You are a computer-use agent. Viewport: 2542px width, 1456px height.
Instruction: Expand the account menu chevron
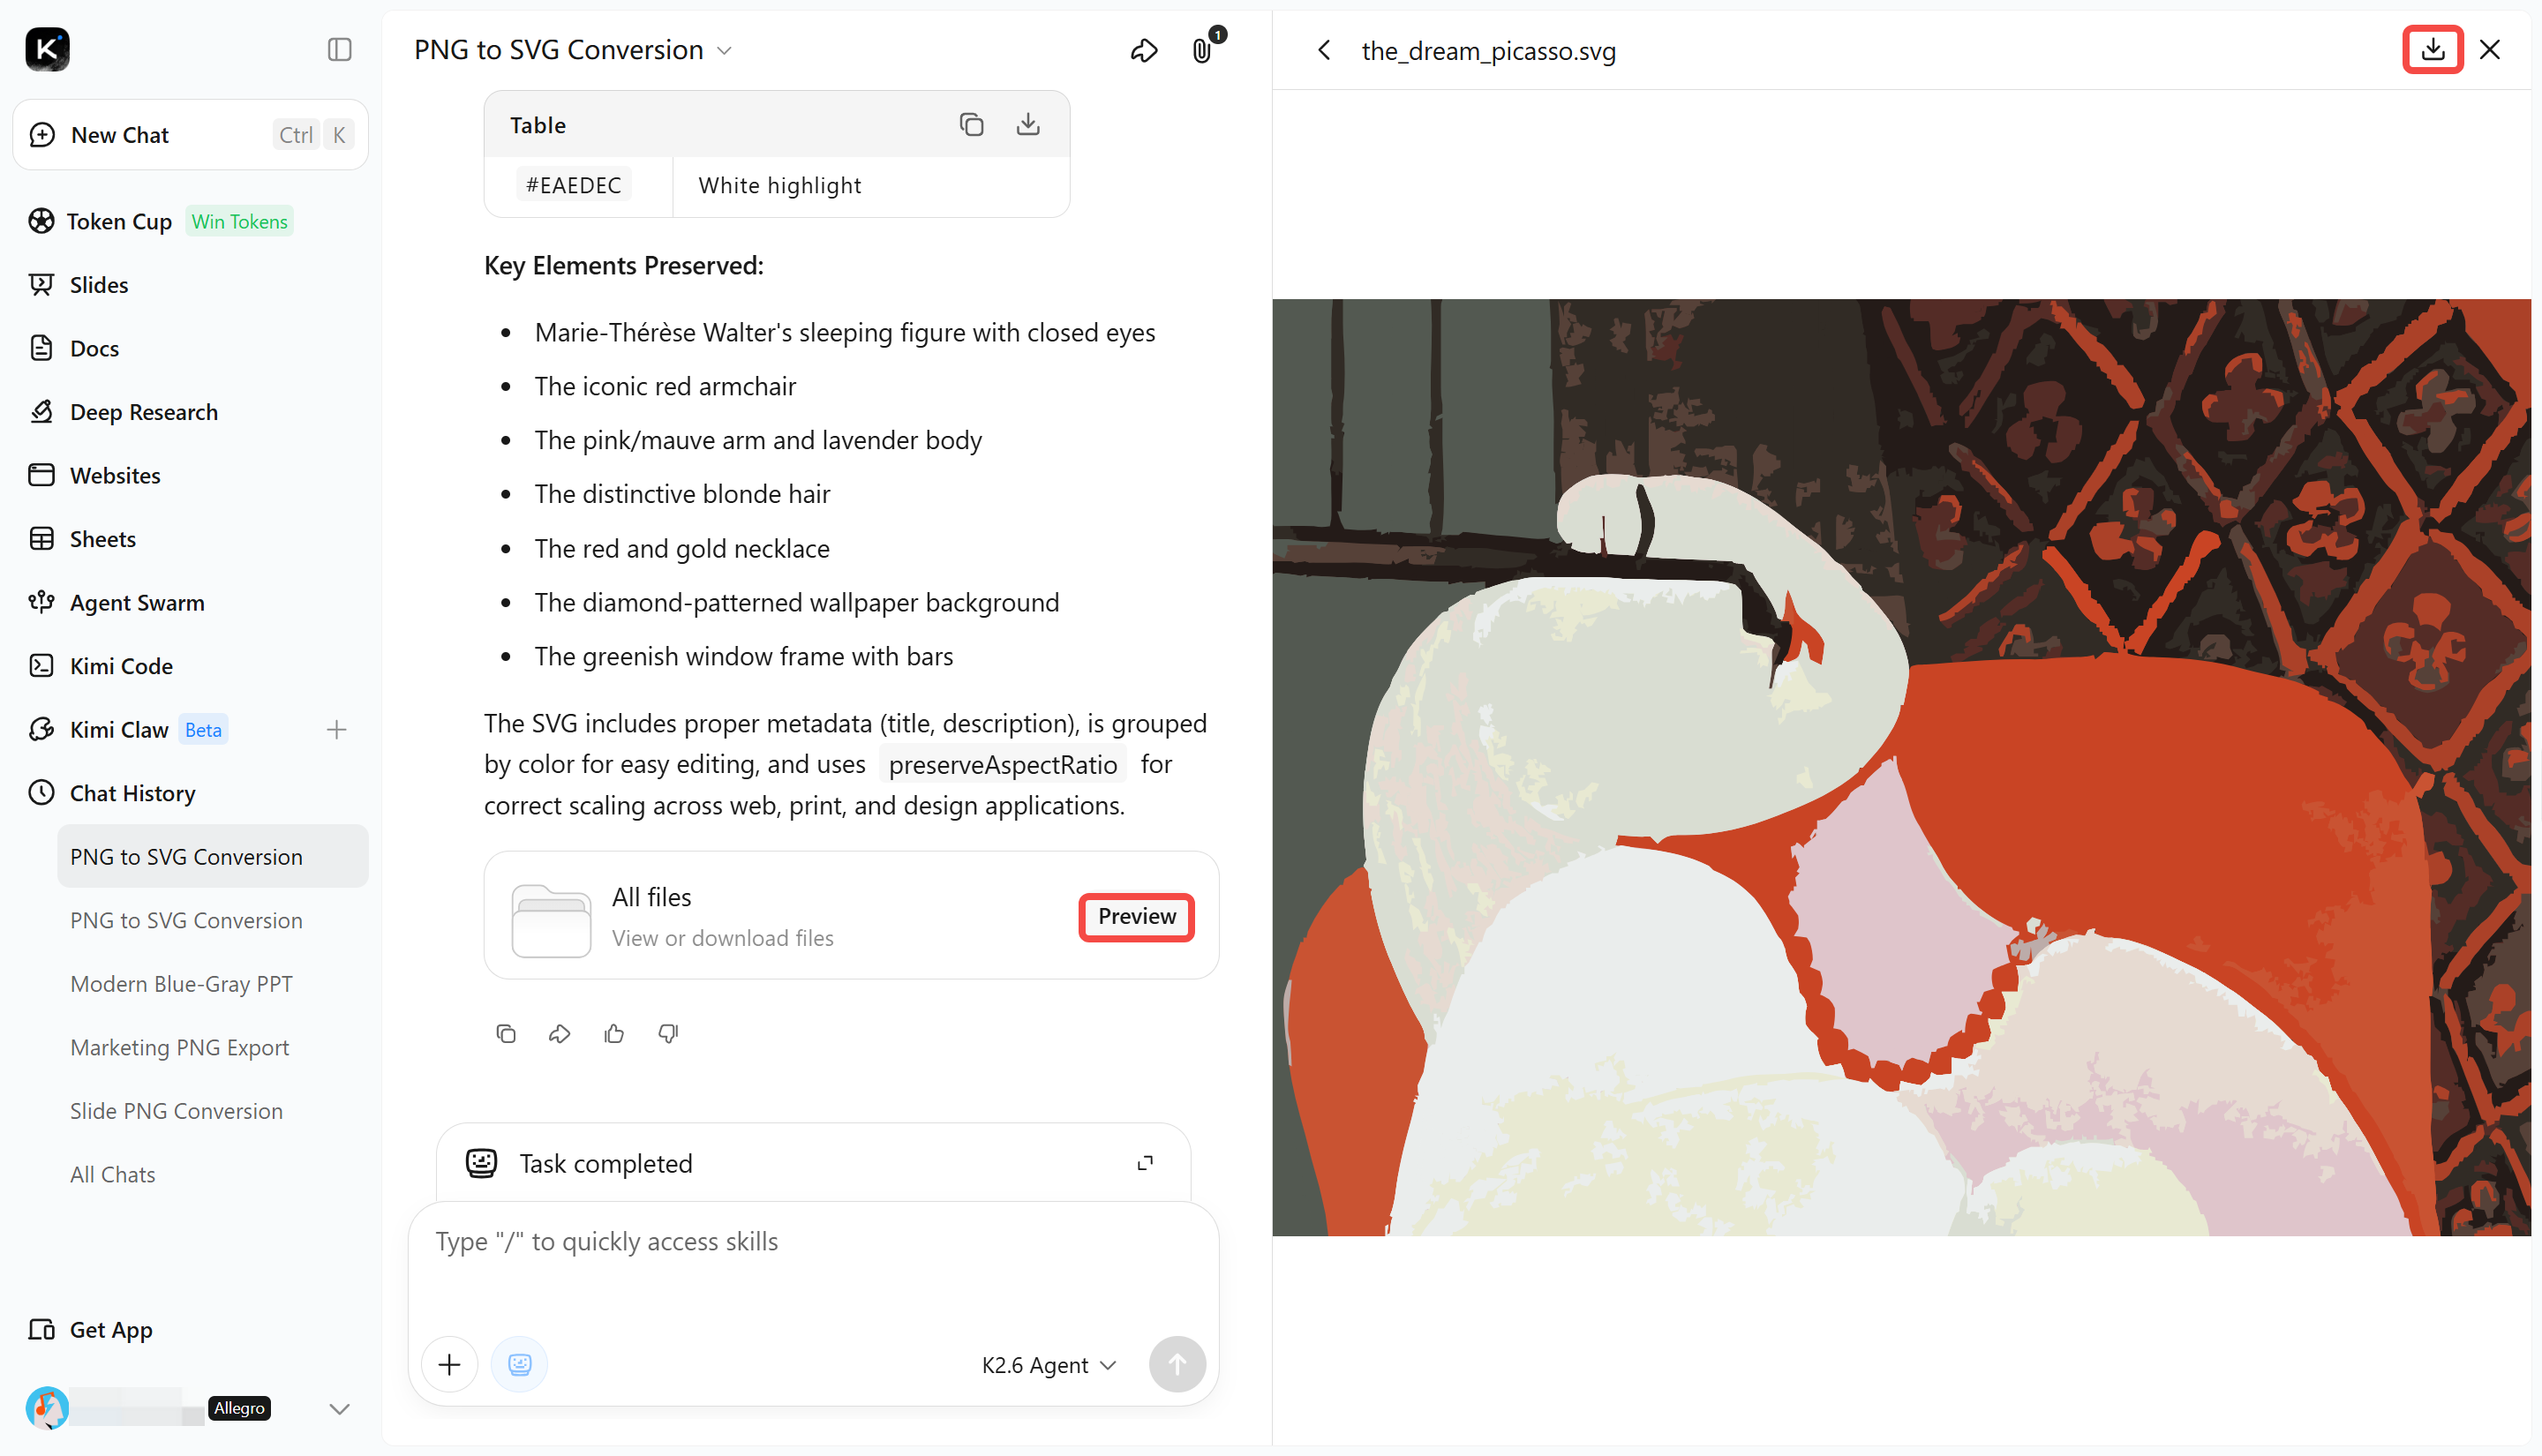click(x=339, y=1409)
